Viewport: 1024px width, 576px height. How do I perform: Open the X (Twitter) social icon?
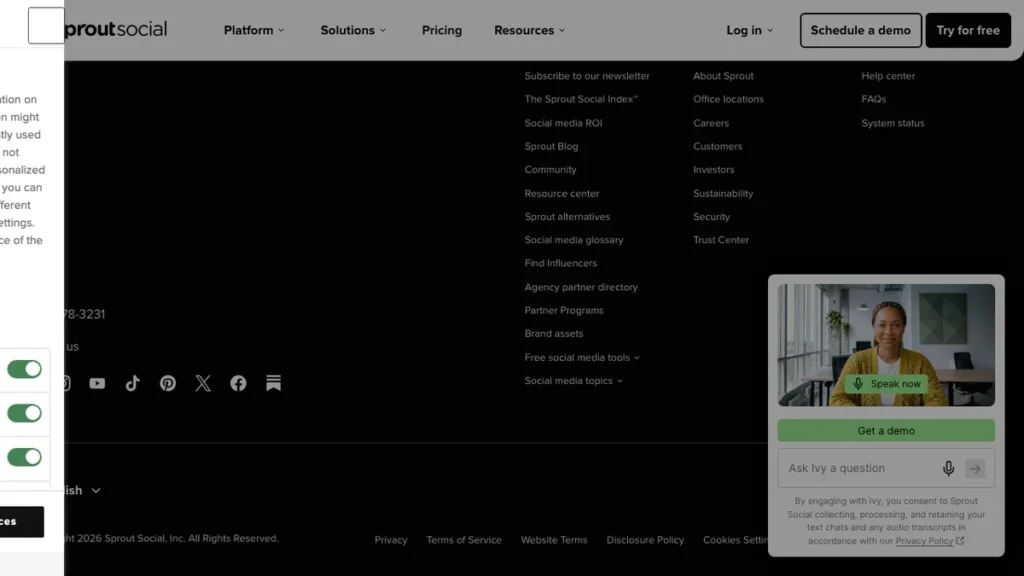(x=203, y=383)
